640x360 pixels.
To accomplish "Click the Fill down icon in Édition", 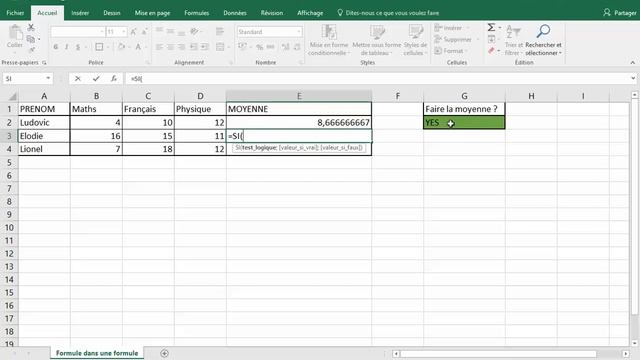I will 491,39.
